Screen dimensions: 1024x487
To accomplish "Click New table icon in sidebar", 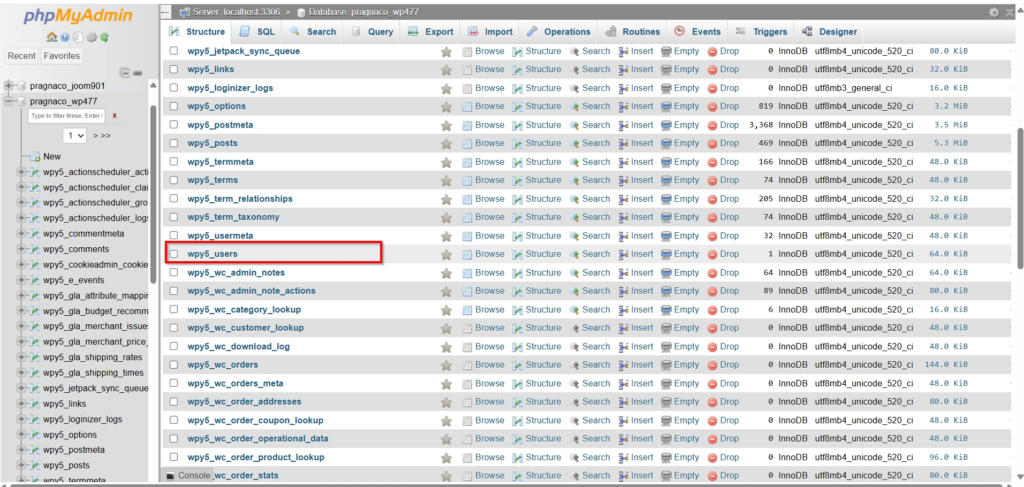I will click(x=35, y=157).
